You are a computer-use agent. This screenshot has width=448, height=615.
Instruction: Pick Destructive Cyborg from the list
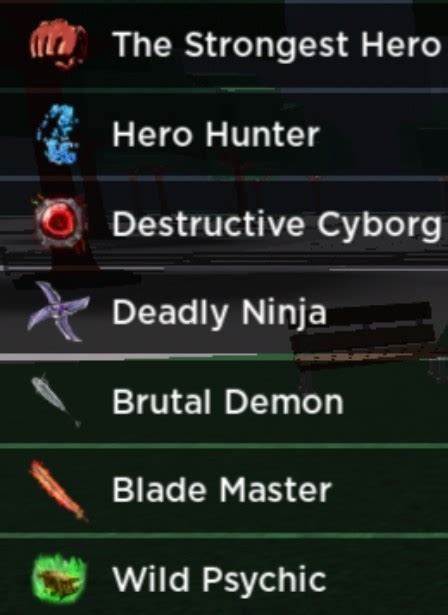click(277, 224)
